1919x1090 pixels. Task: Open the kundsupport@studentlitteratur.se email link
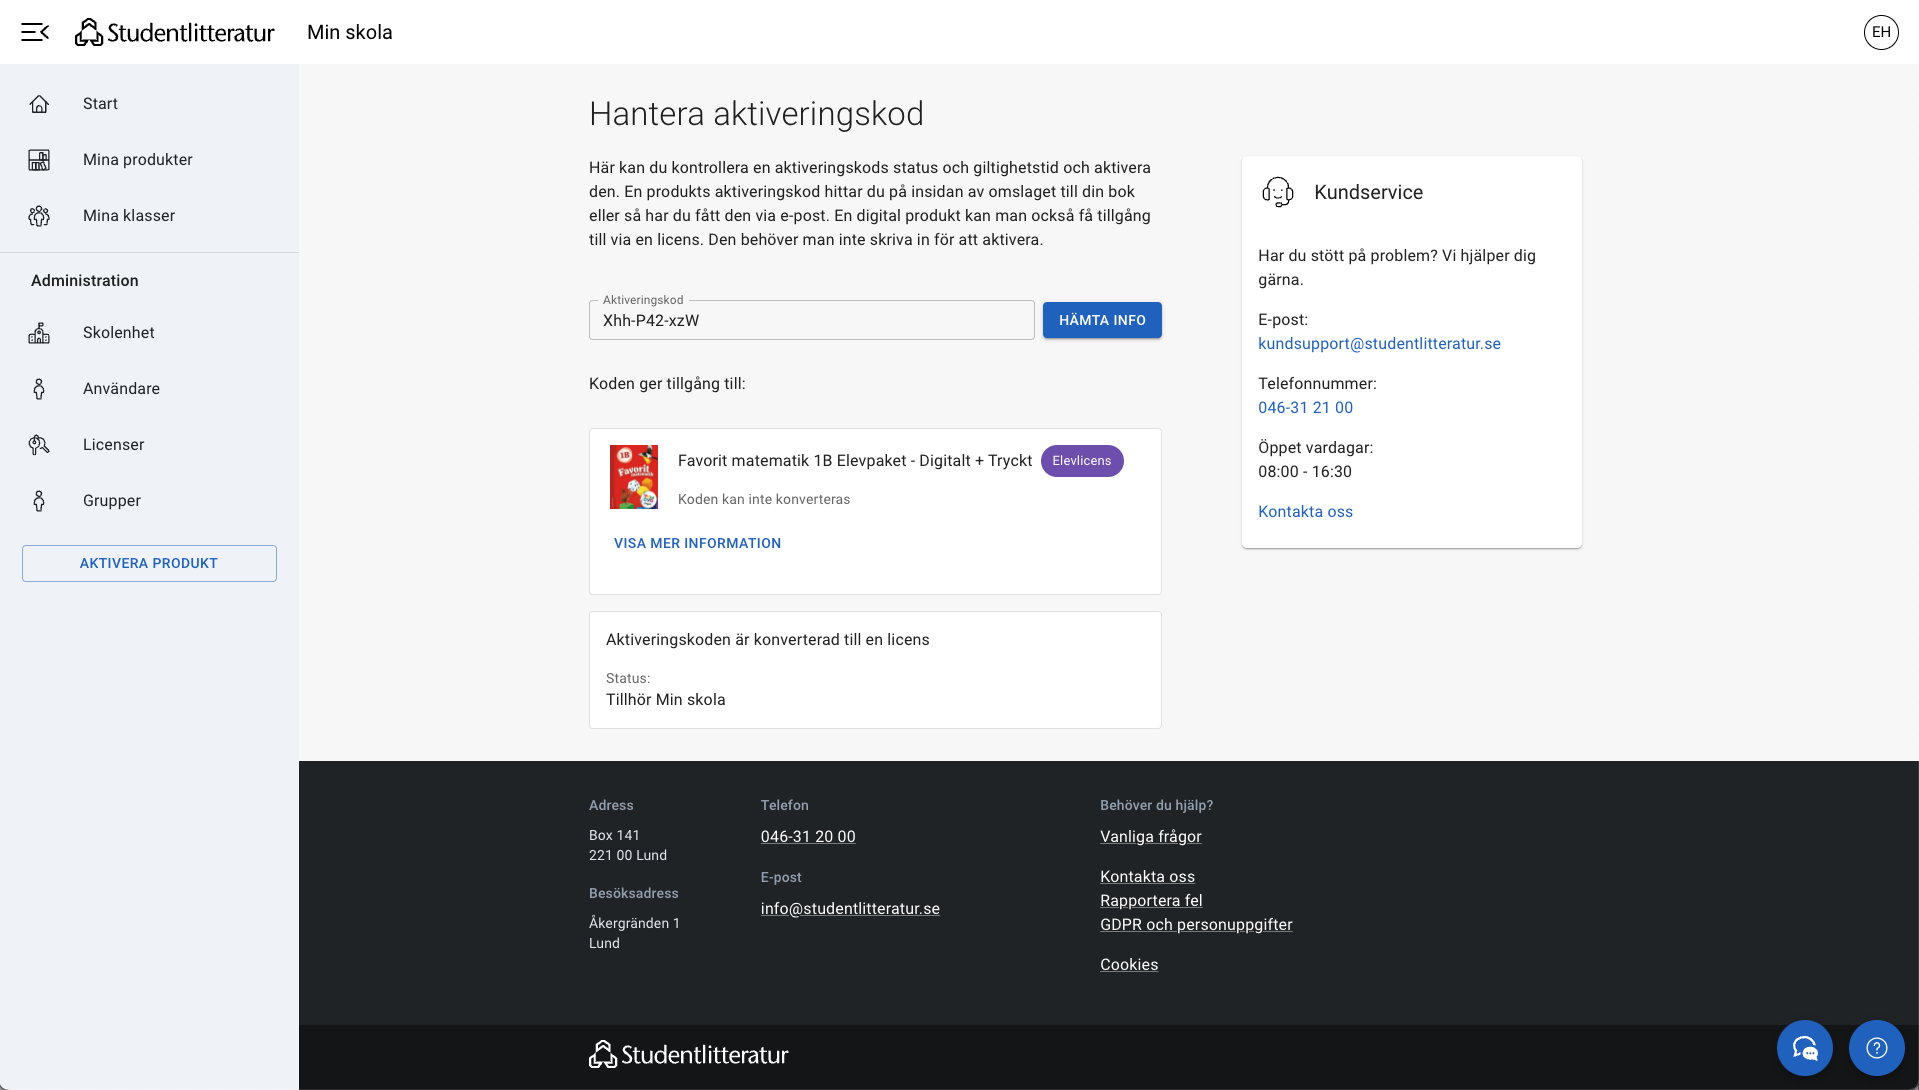click(x=1379, y=344)
